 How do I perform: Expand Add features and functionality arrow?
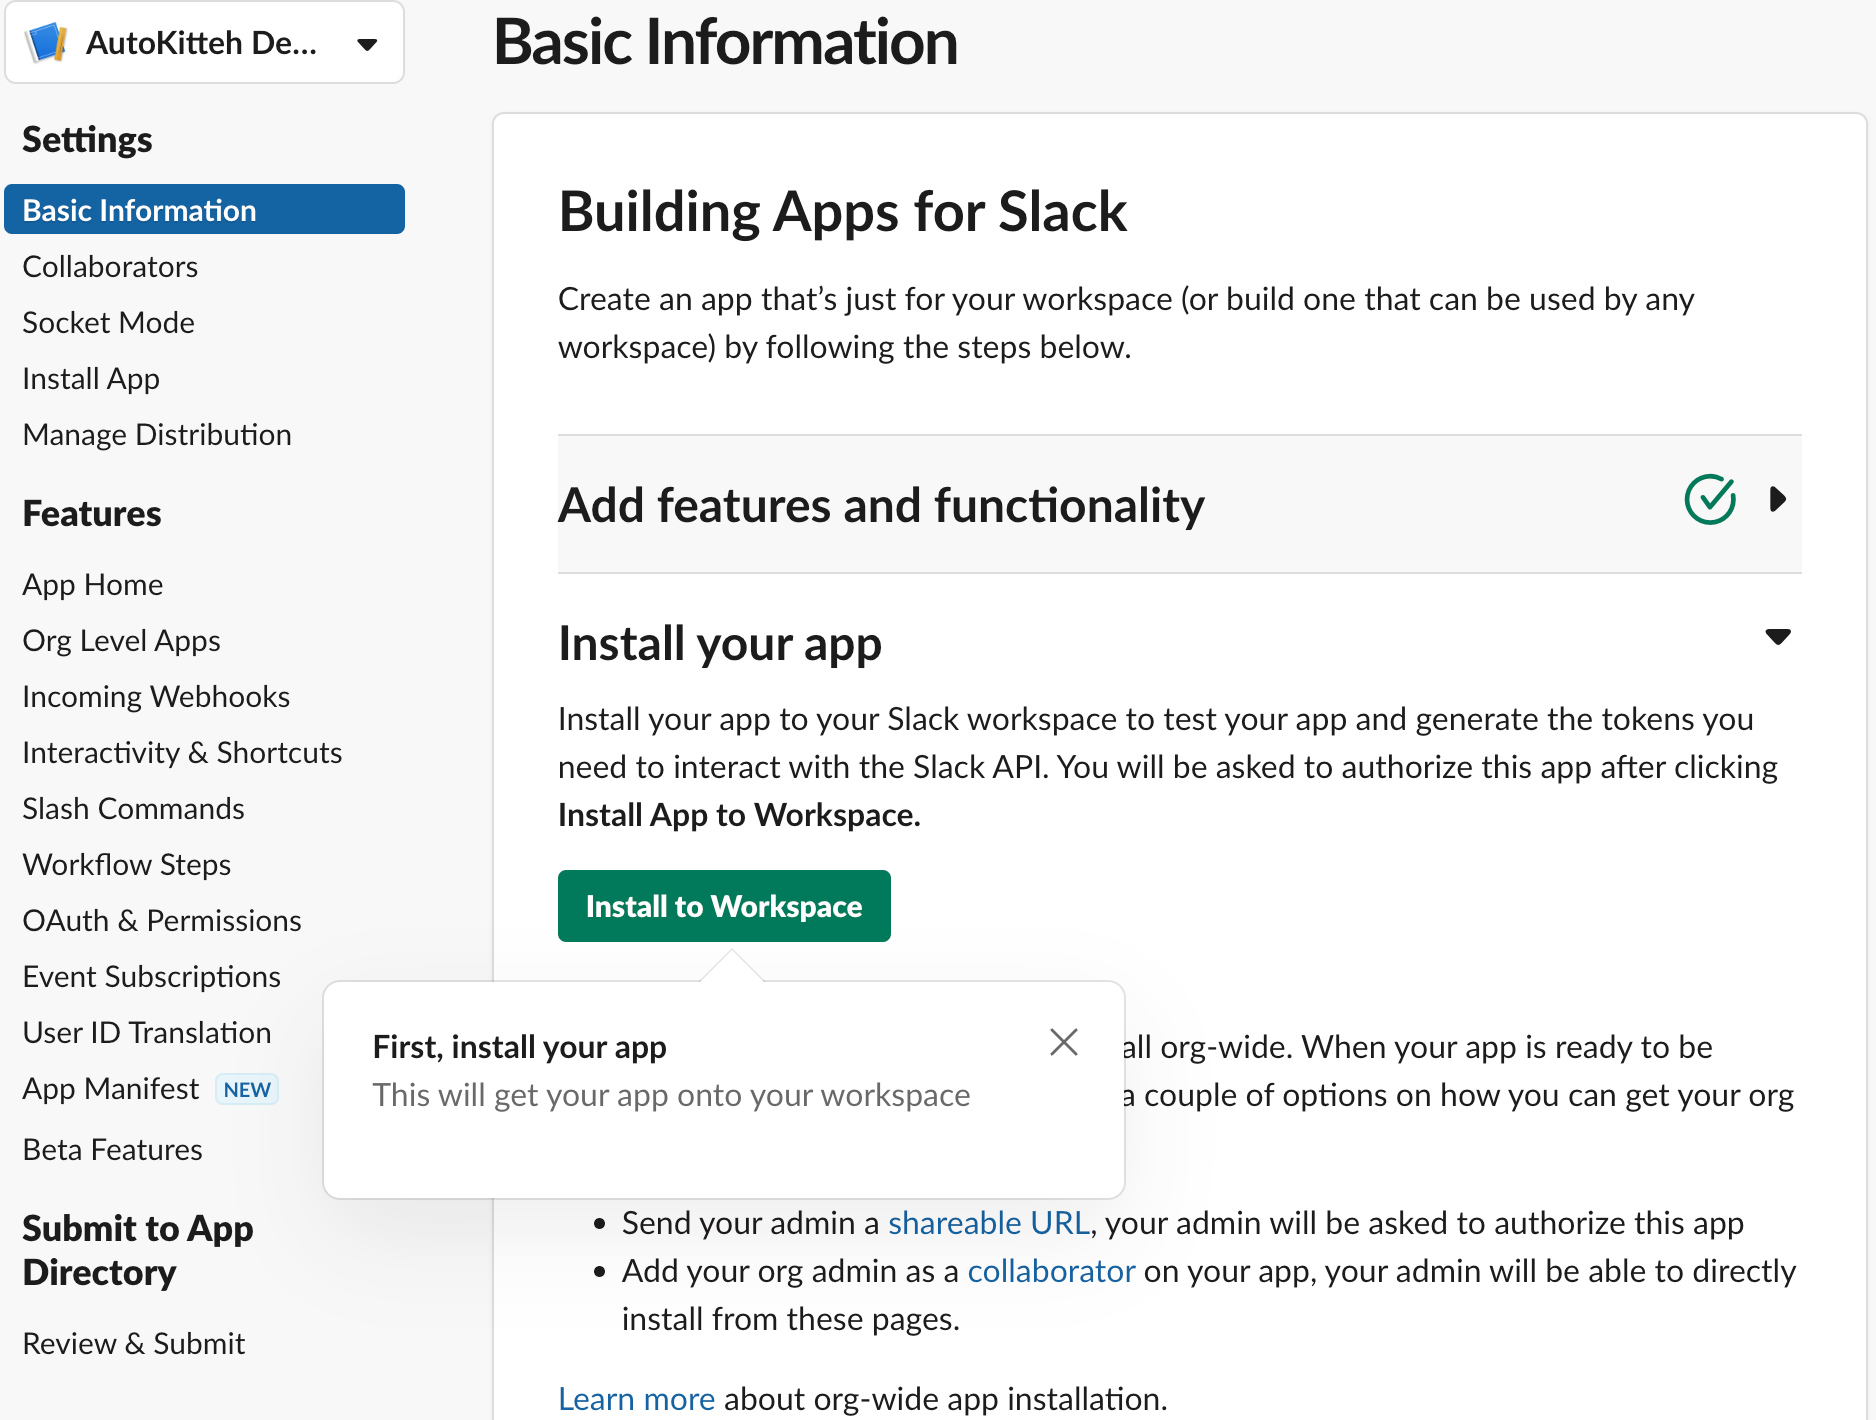[x=1777, y=499]
